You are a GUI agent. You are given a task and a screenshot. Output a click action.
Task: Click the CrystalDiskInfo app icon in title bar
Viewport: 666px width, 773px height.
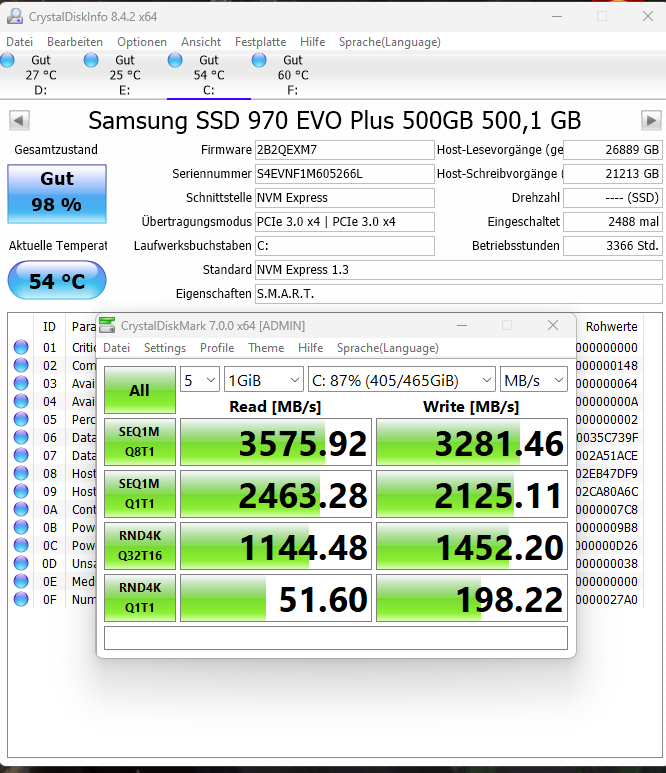coord(15,17)
